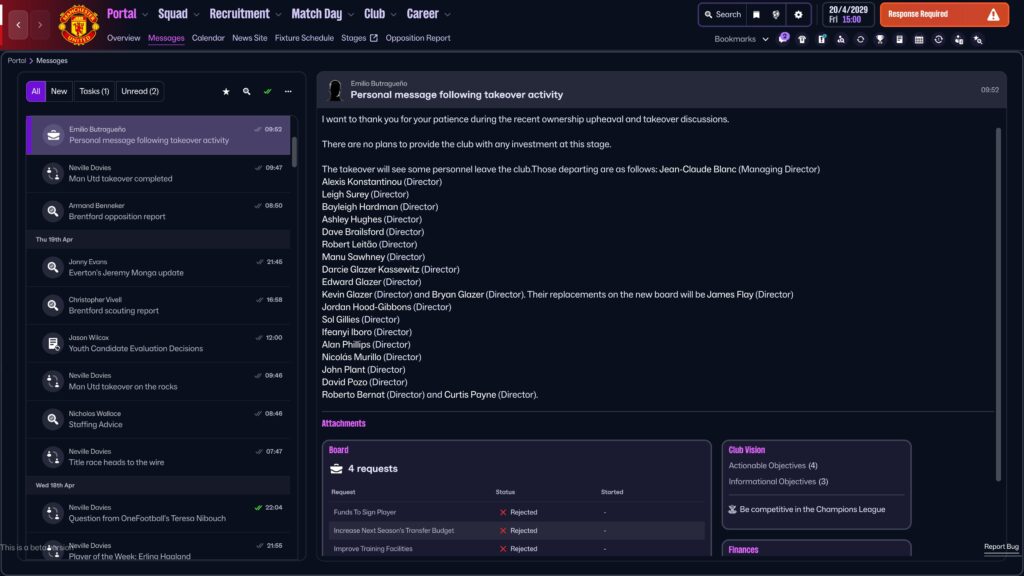Click the magnifier icon above message list
The width and height of the screenshot is (1024, 576).
(246, 91)
